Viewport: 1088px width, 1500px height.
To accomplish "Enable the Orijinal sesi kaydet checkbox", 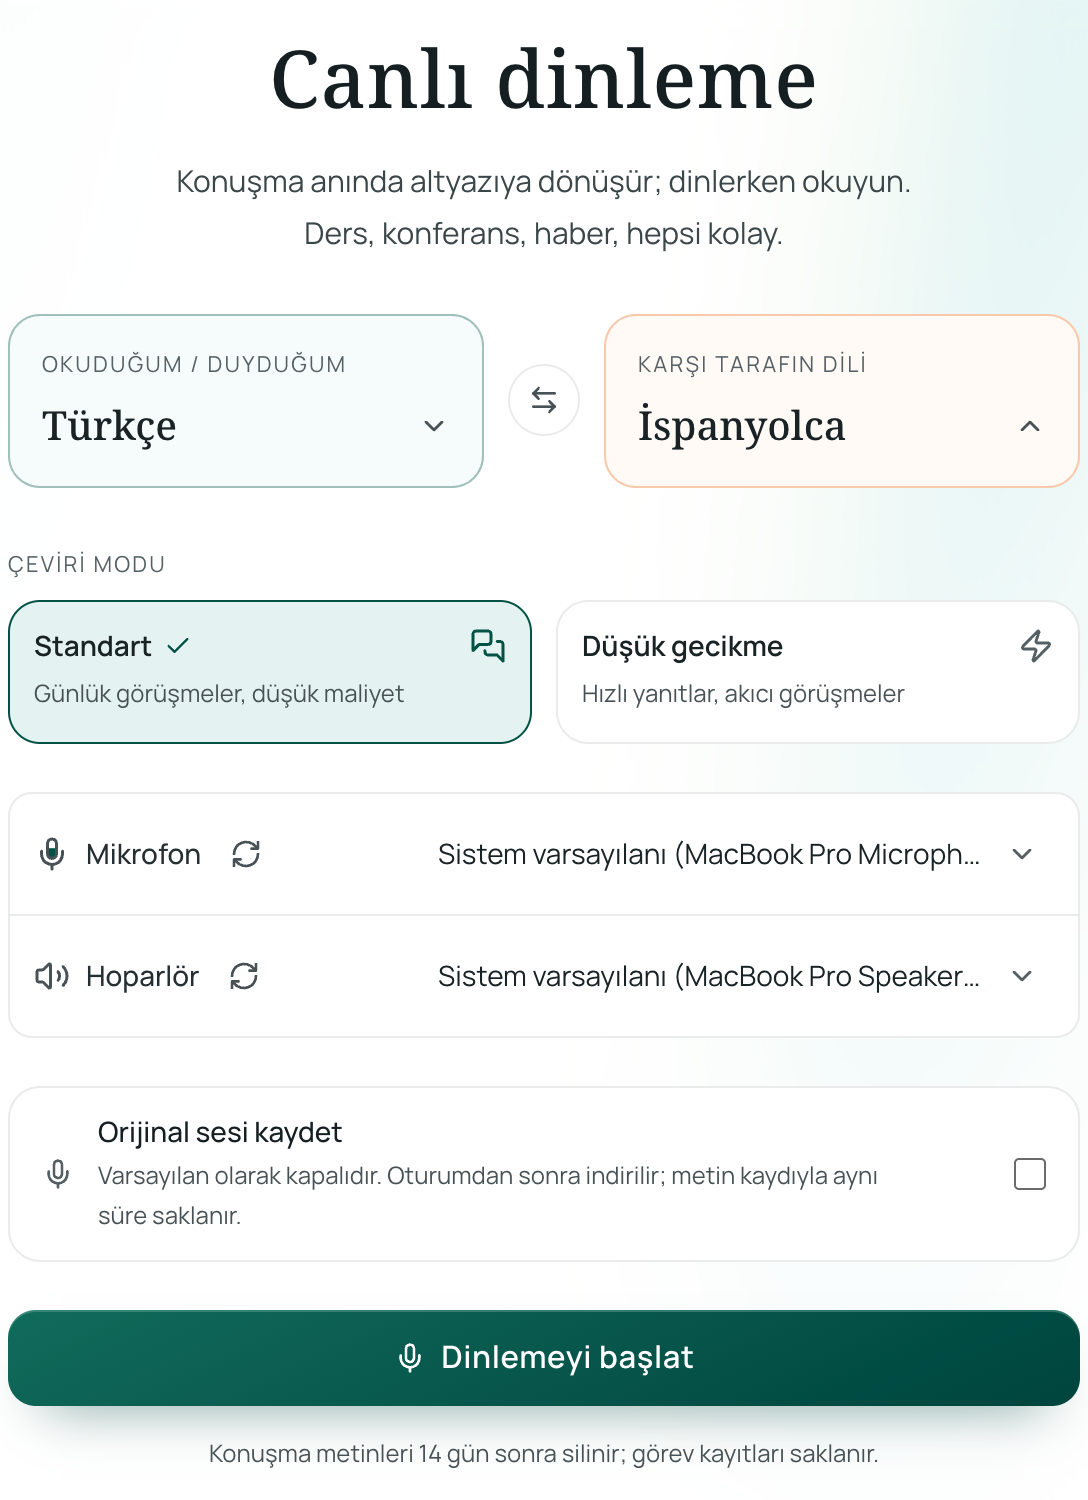I will coord(1030,1174).
